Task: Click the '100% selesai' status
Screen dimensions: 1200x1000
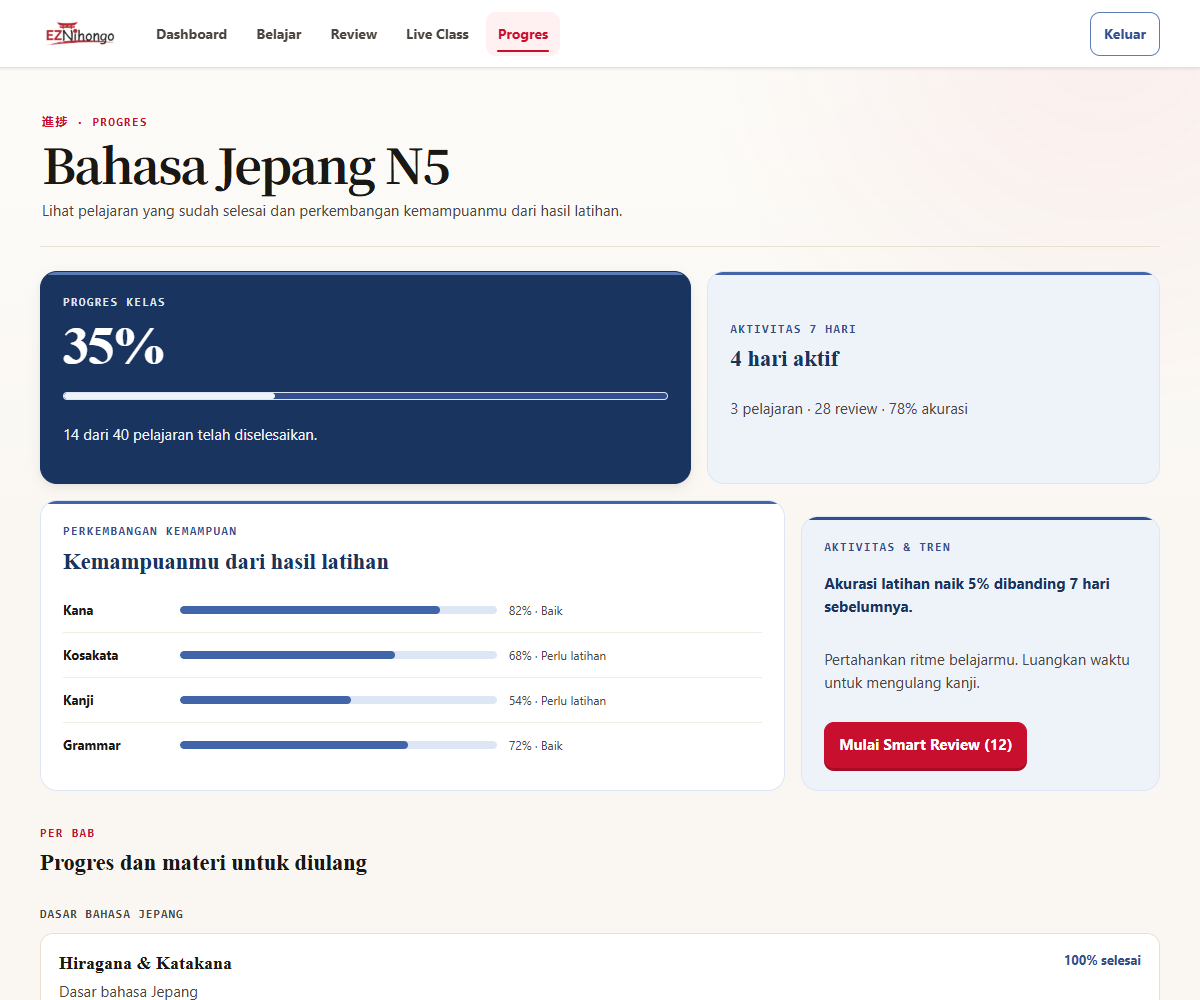Action: 1102,960
